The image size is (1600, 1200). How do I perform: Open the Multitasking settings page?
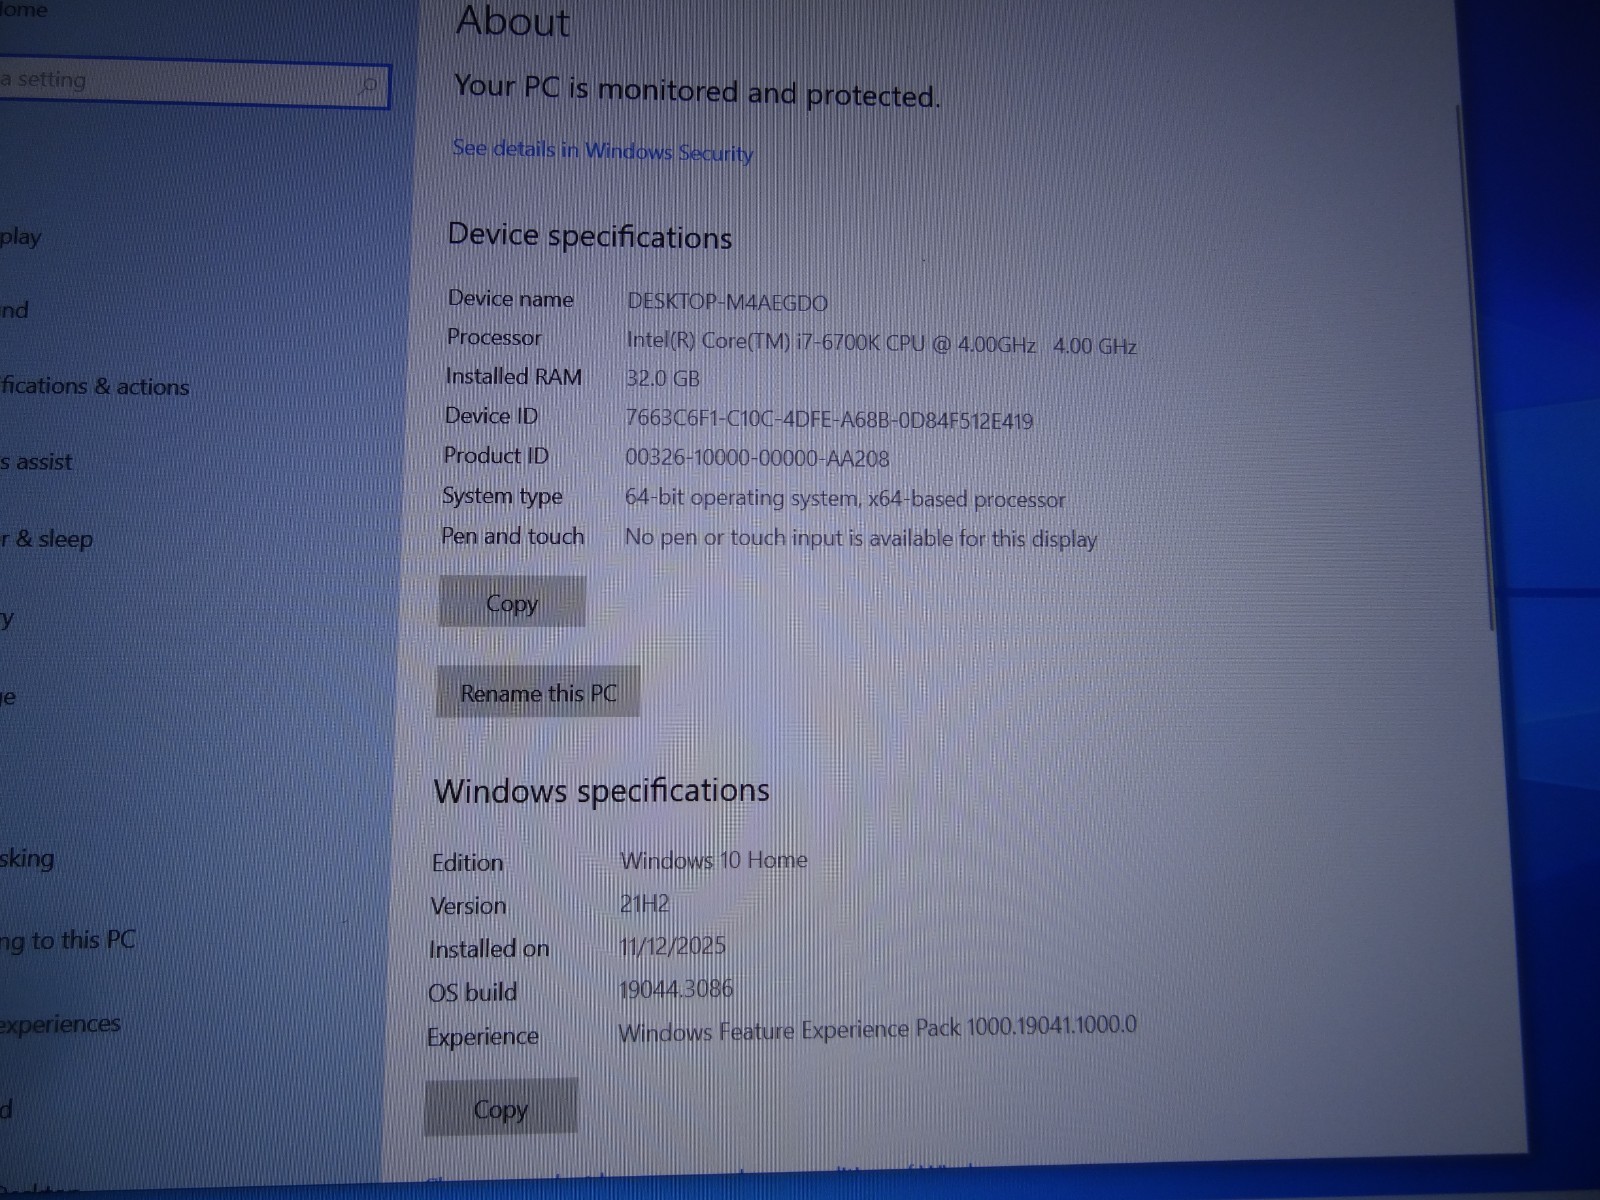(x=27, y=859)
